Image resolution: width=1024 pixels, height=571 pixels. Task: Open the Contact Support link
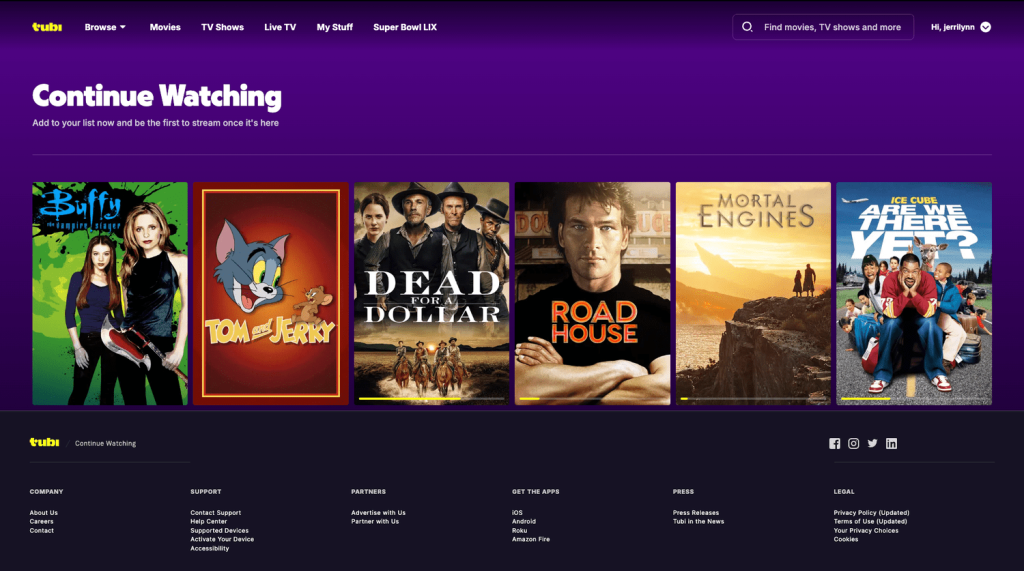click(x=216, y=513)
